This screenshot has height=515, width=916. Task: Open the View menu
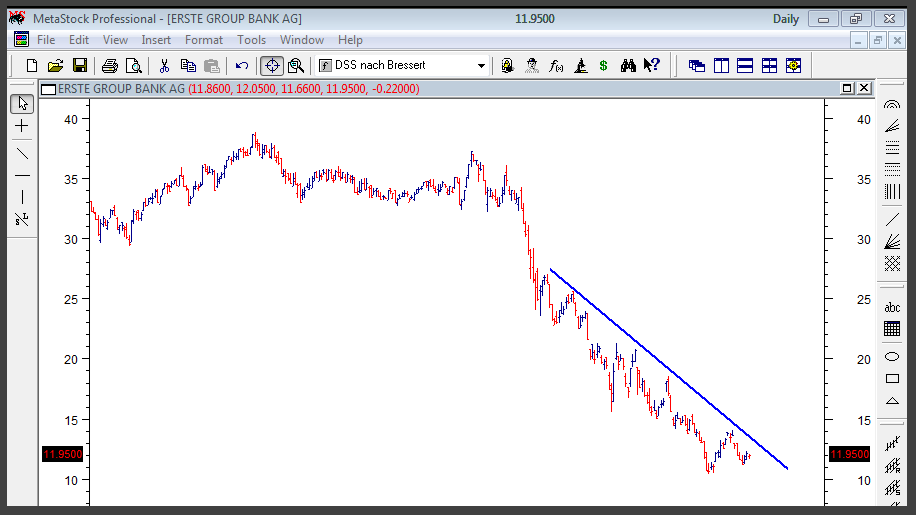115,40
